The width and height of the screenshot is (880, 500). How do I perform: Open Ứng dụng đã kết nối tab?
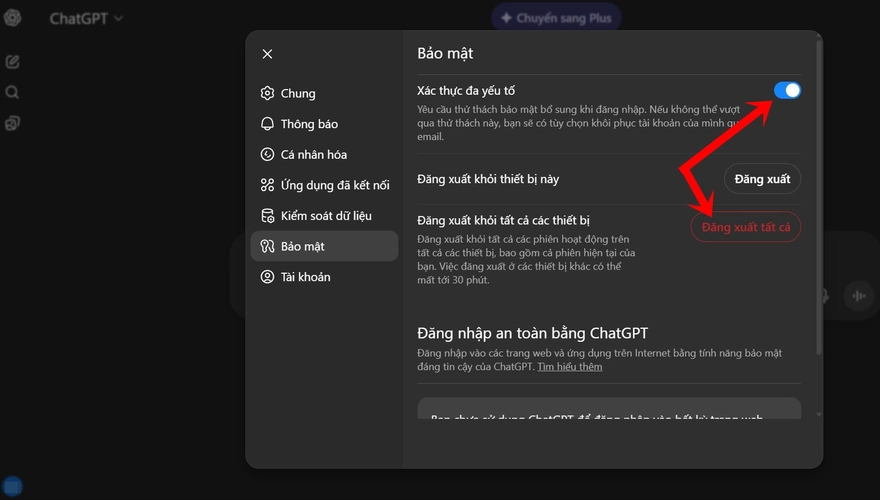pyautogui.click(x=324, y=185)
